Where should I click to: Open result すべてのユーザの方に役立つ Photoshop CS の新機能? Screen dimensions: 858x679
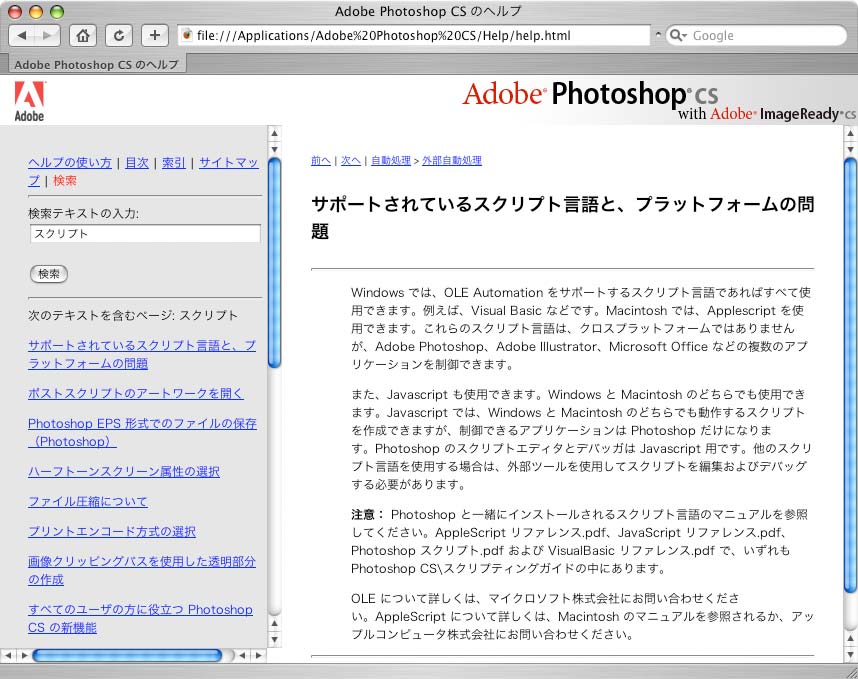pos(140,618)
